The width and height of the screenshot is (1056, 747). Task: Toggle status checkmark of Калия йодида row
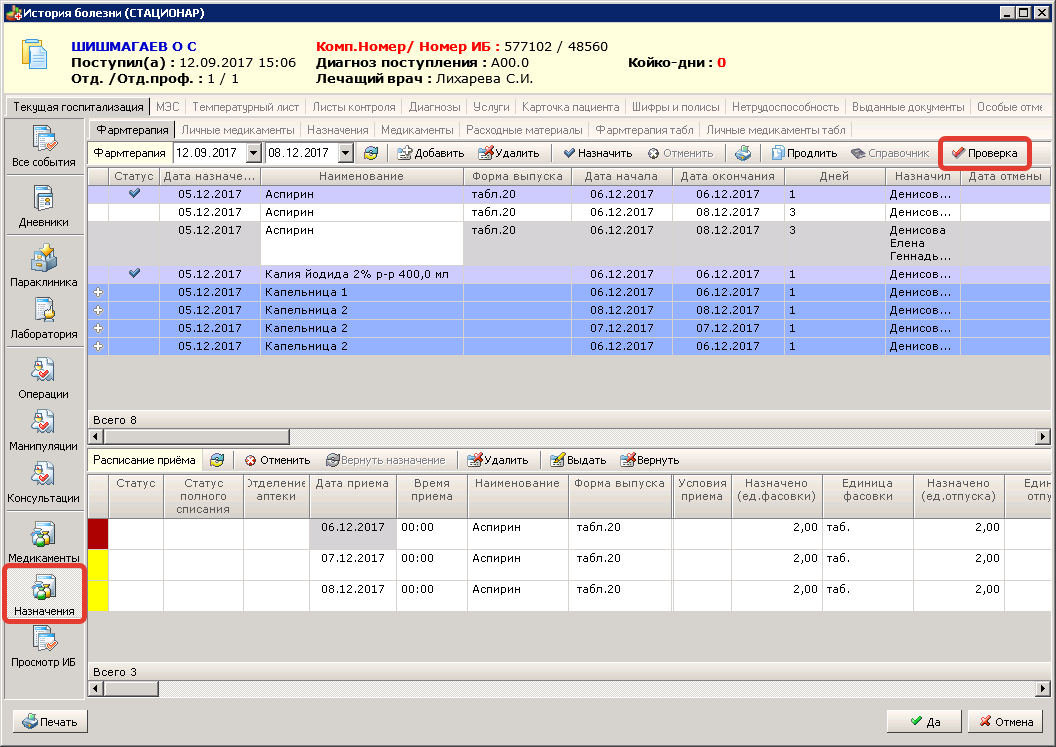(135, 273)
